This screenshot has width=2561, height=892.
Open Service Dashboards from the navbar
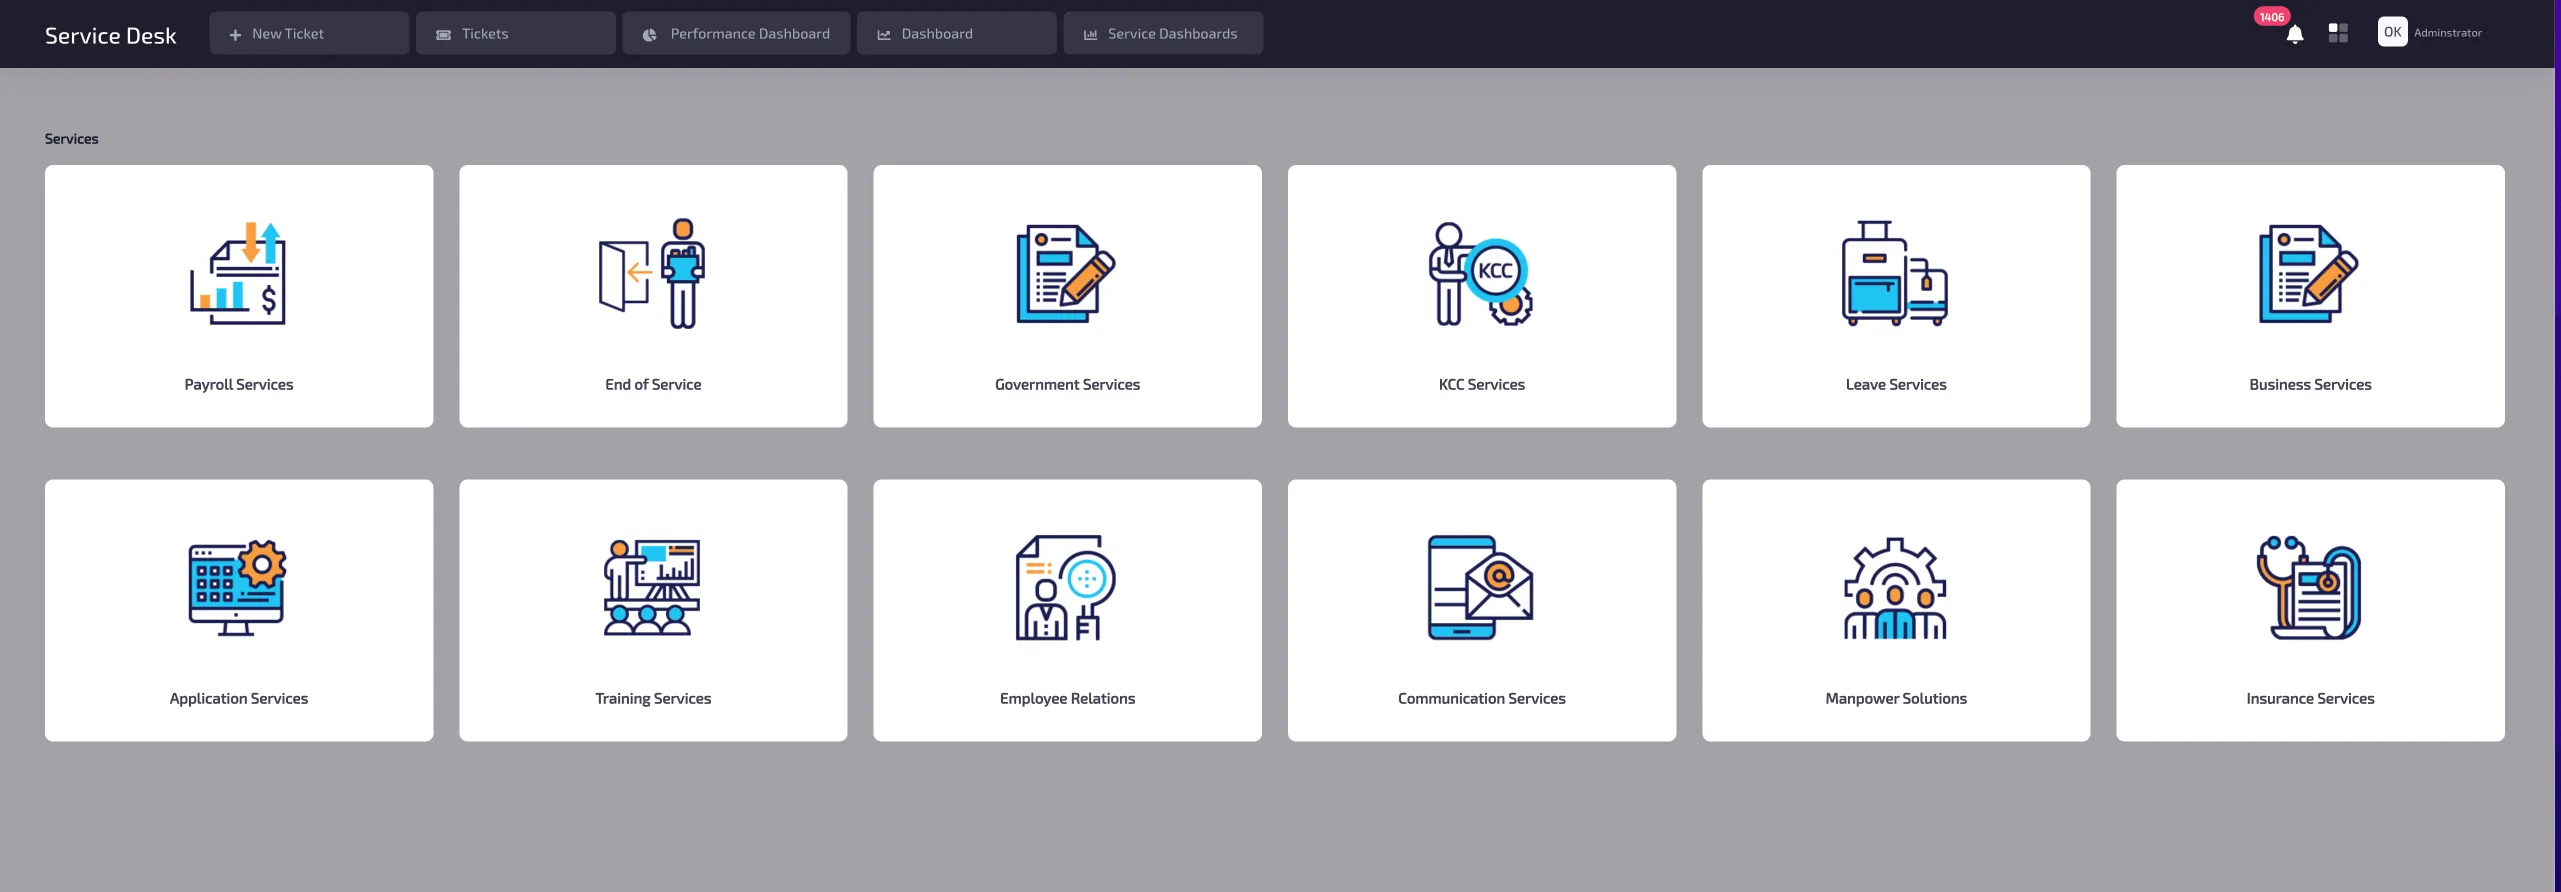(x=1162, y=34)
